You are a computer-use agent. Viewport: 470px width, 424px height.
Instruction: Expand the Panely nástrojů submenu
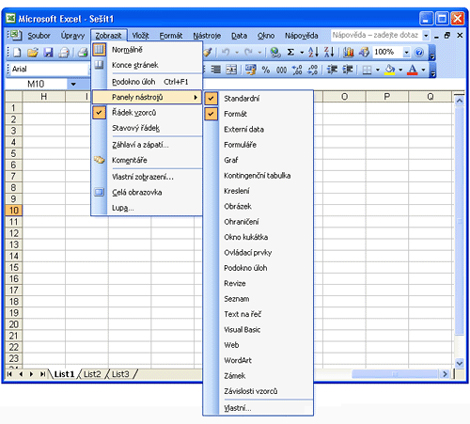coord(147,97)
